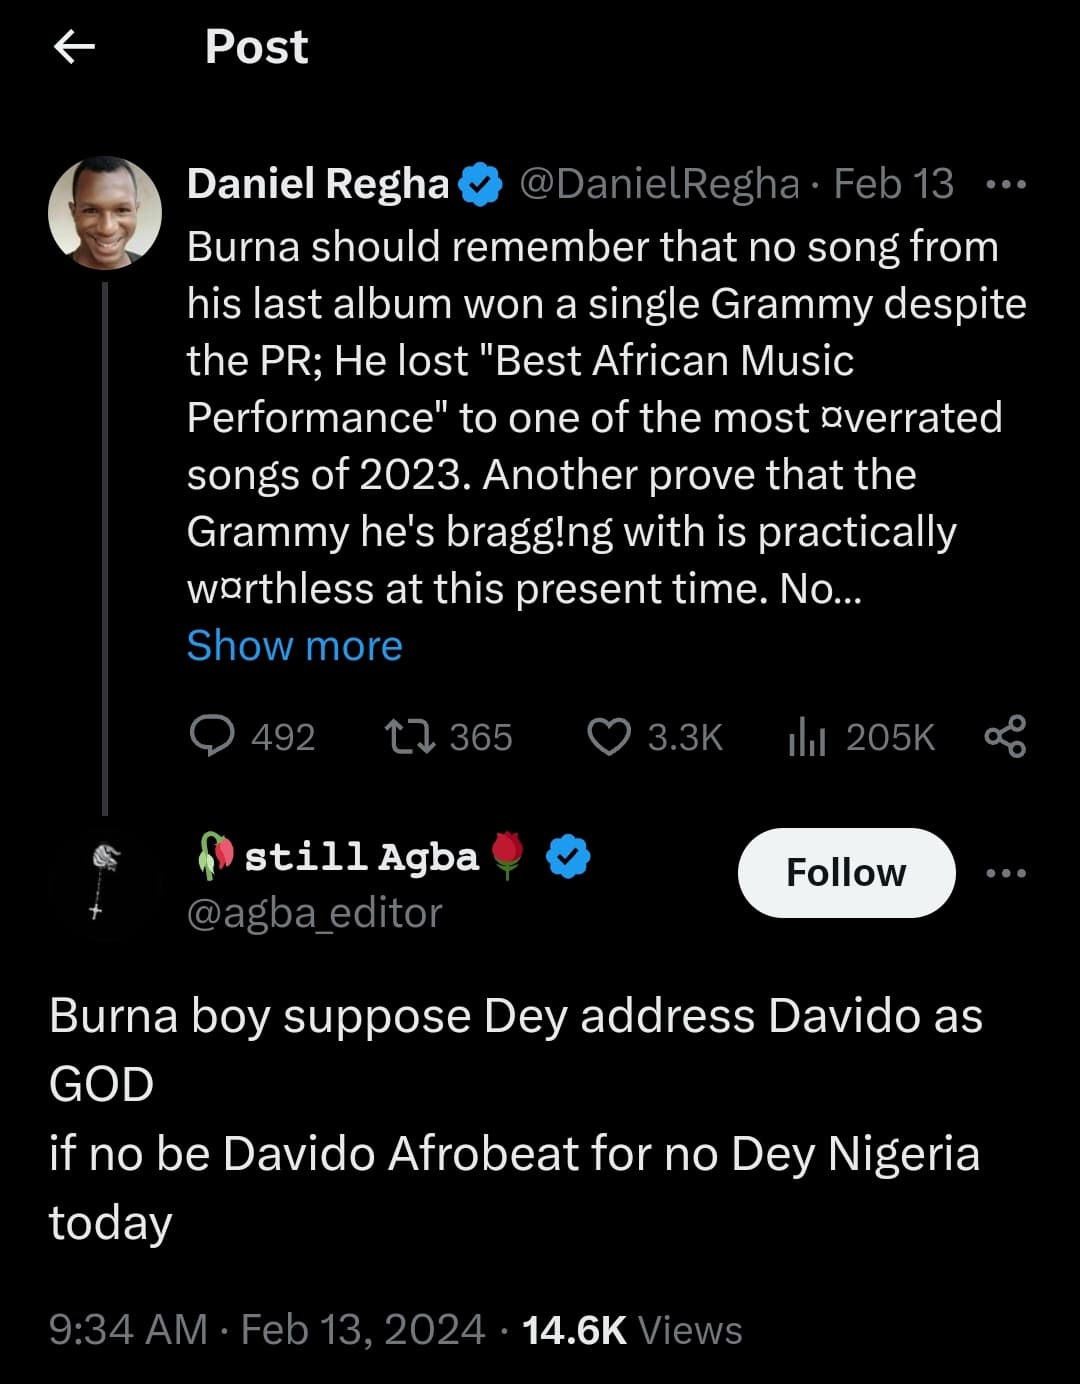This screenshot has height=1384, width=1080.
Task: Tap the back arrow icon
Action: (74, 46)
